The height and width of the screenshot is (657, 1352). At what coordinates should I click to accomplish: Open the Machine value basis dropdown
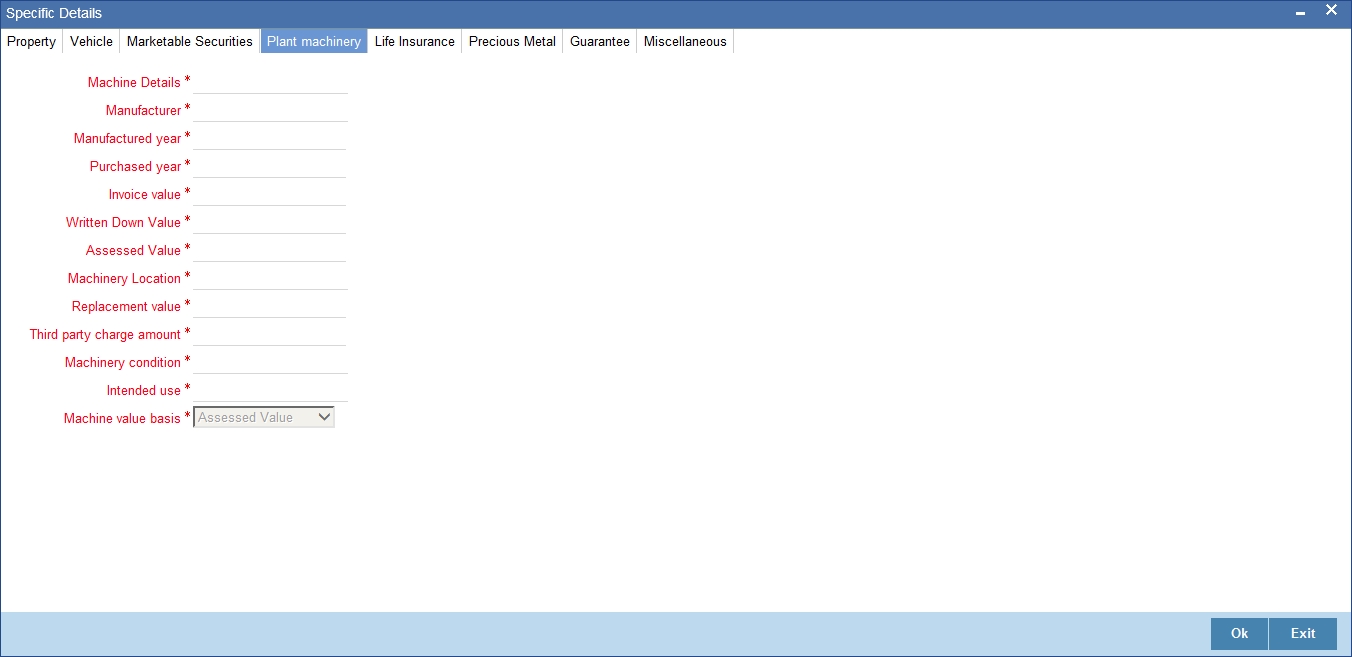pyautogui.click(x=264, y=418)
